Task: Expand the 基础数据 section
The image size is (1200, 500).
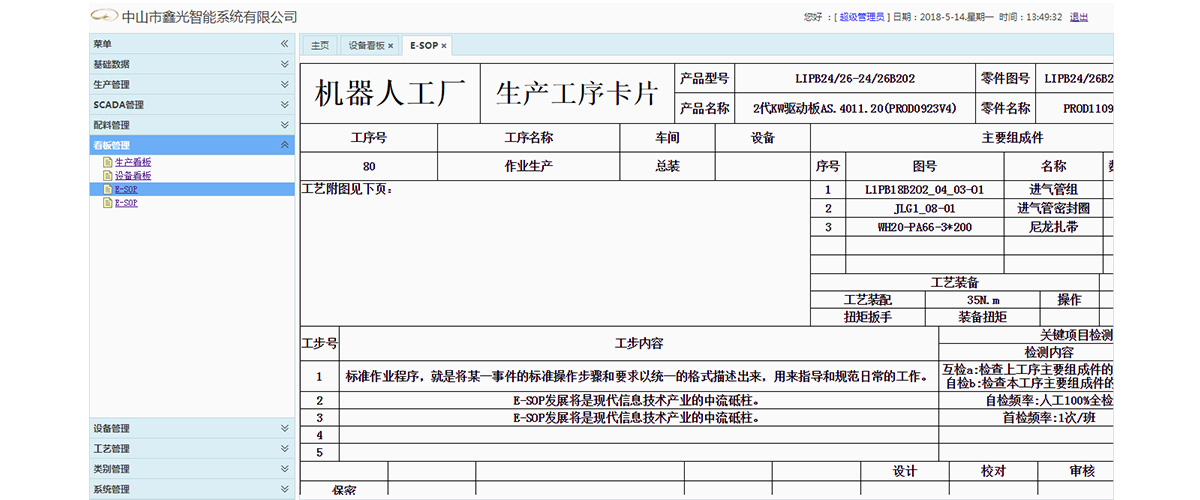Action: pos(285,64)
